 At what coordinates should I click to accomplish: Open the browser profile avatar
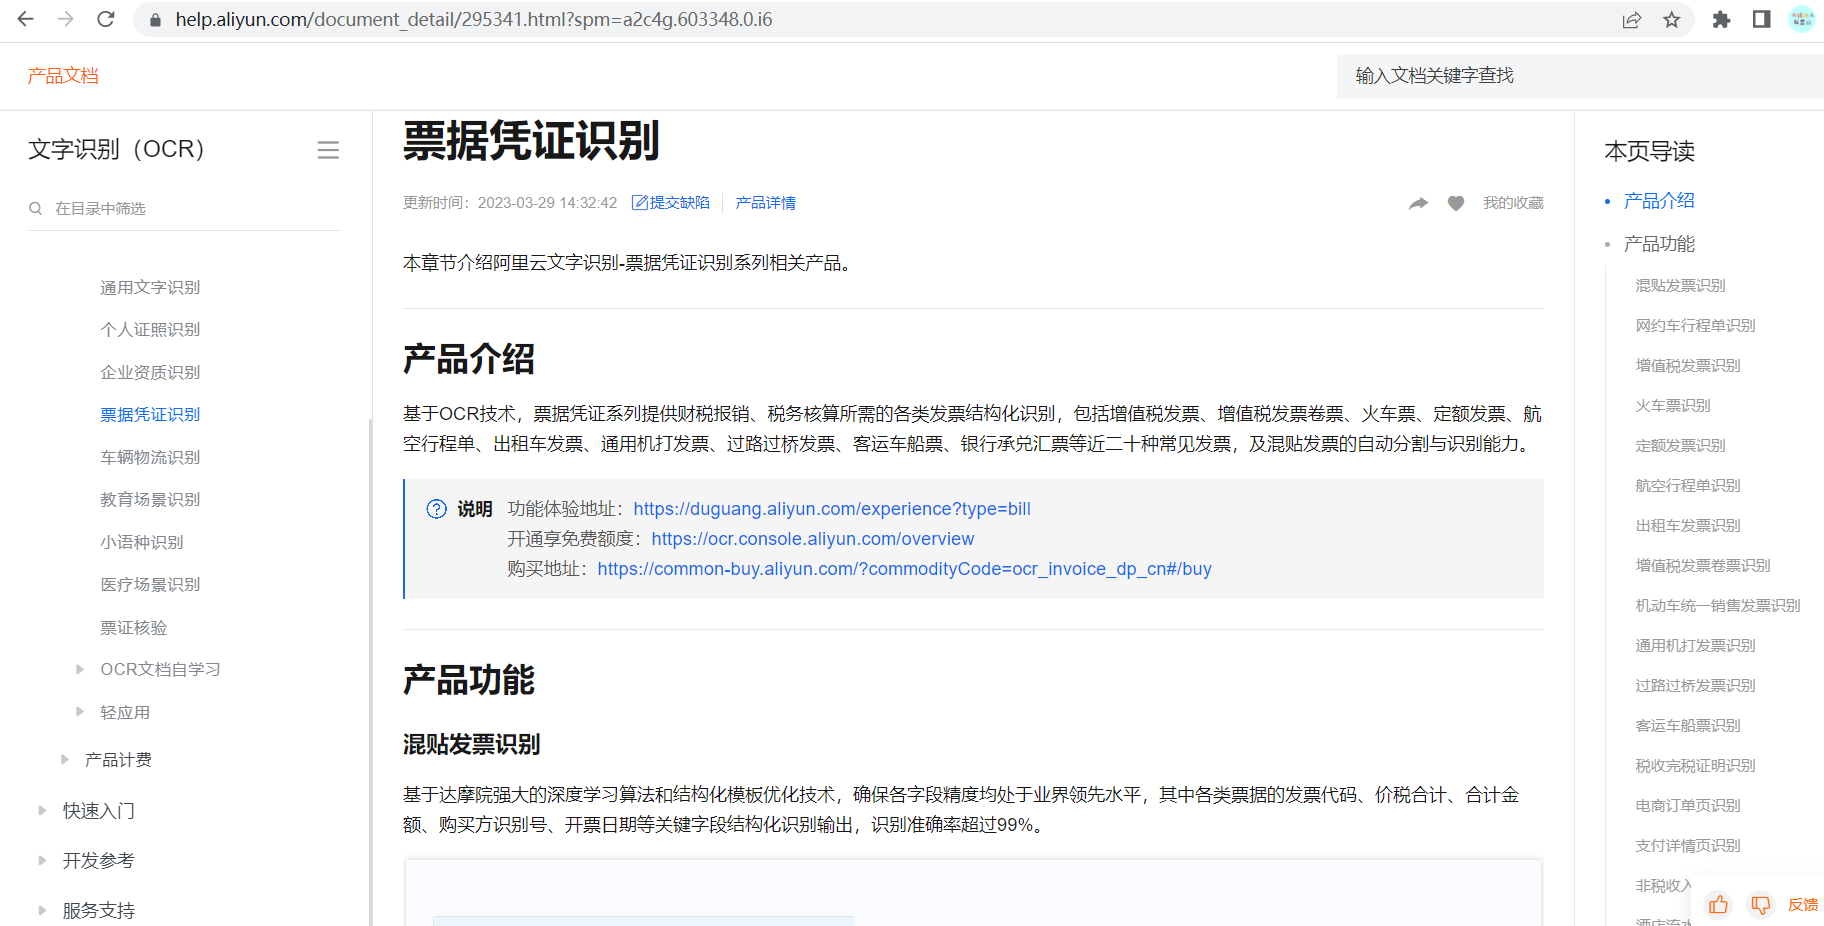pyautogui.click(x=1802, y=19)
